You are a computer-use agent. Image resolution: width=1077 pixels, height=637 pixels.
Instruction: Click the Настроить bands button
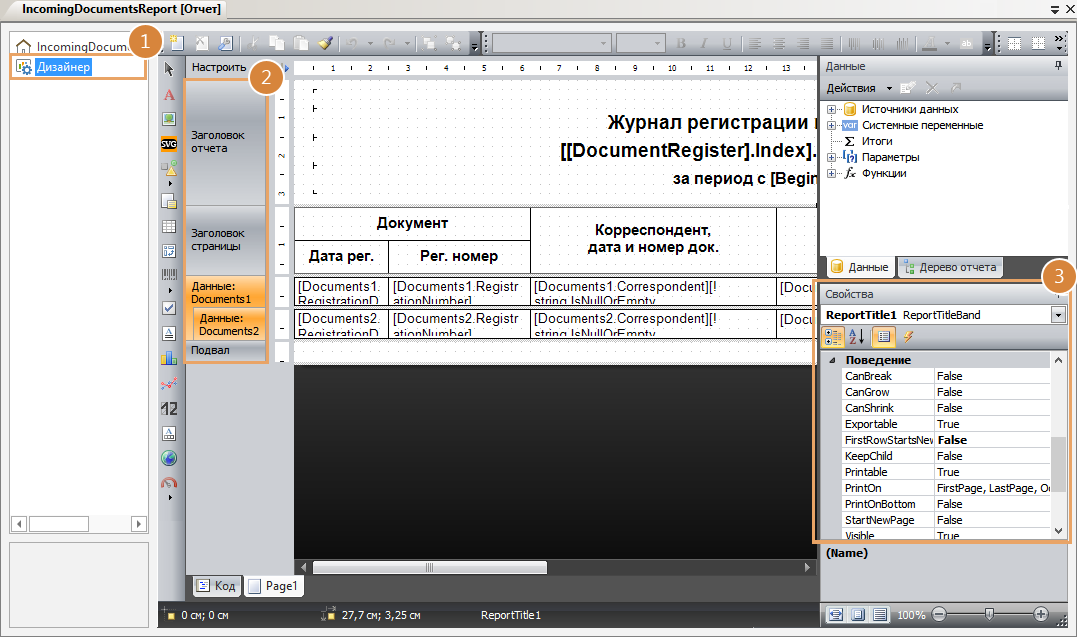218,68
